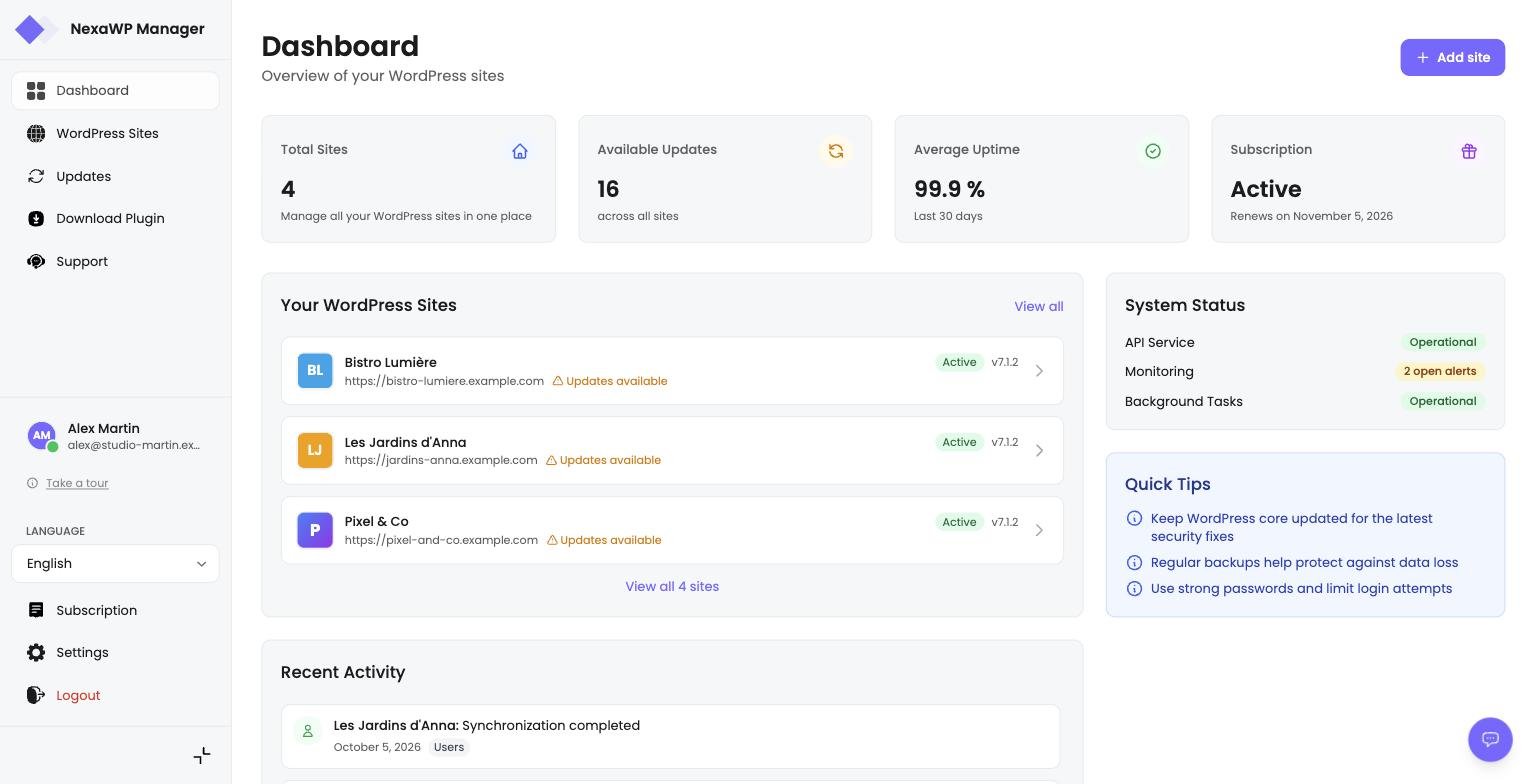Image resolution: width=1535 pixels, height=784 pixels.
Task: Click the Users tag in Recent Activity
Action: 449,748
